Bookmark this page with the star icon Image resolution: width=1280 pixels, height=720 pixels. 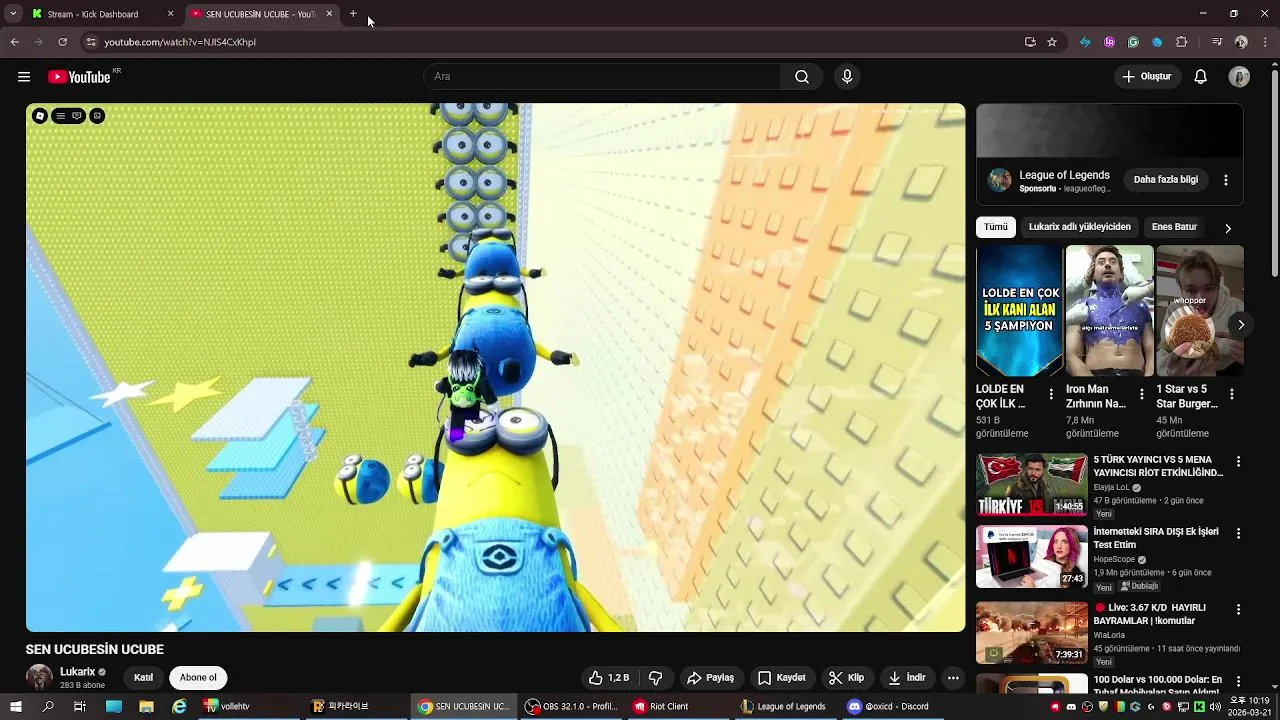point(1052,42)
